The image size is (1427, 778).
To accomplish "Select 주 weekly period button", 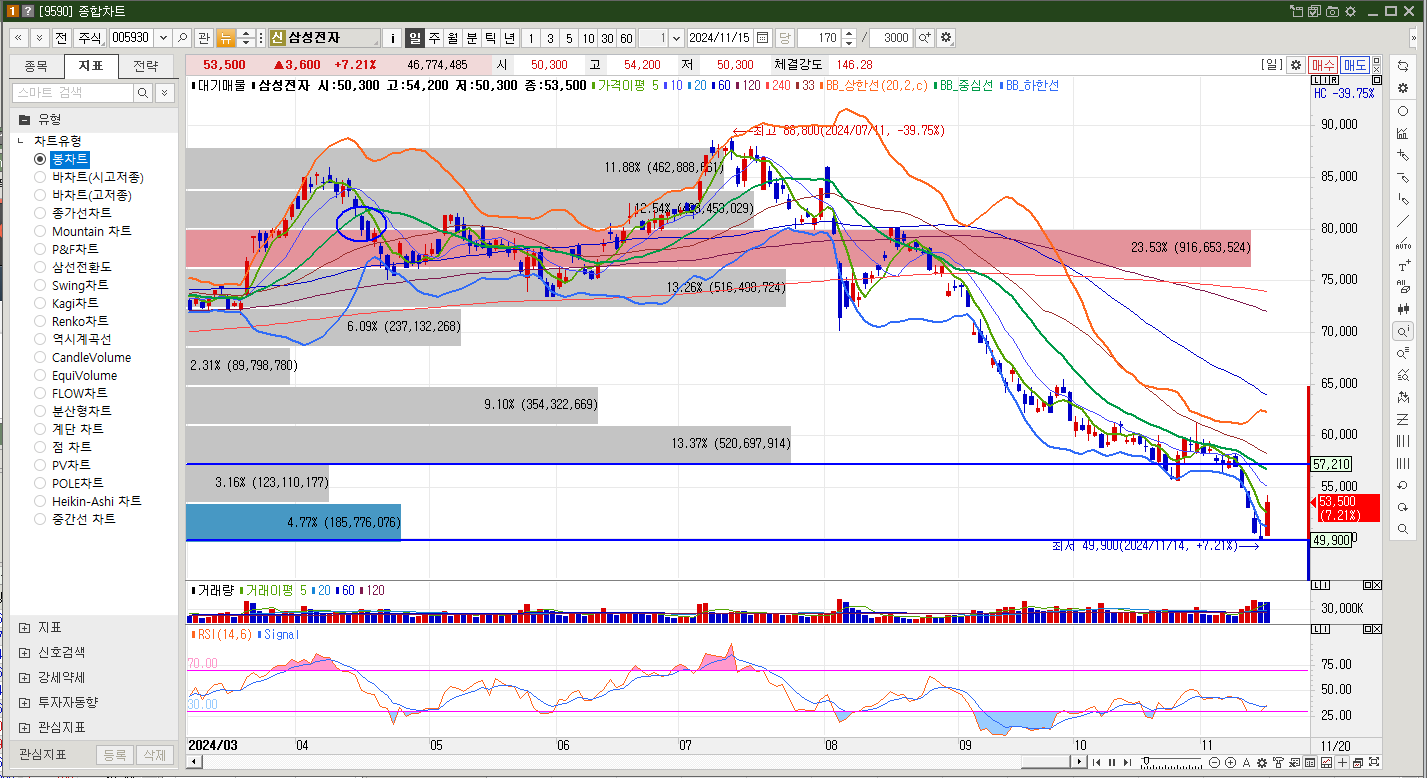I will coord(434,38).
